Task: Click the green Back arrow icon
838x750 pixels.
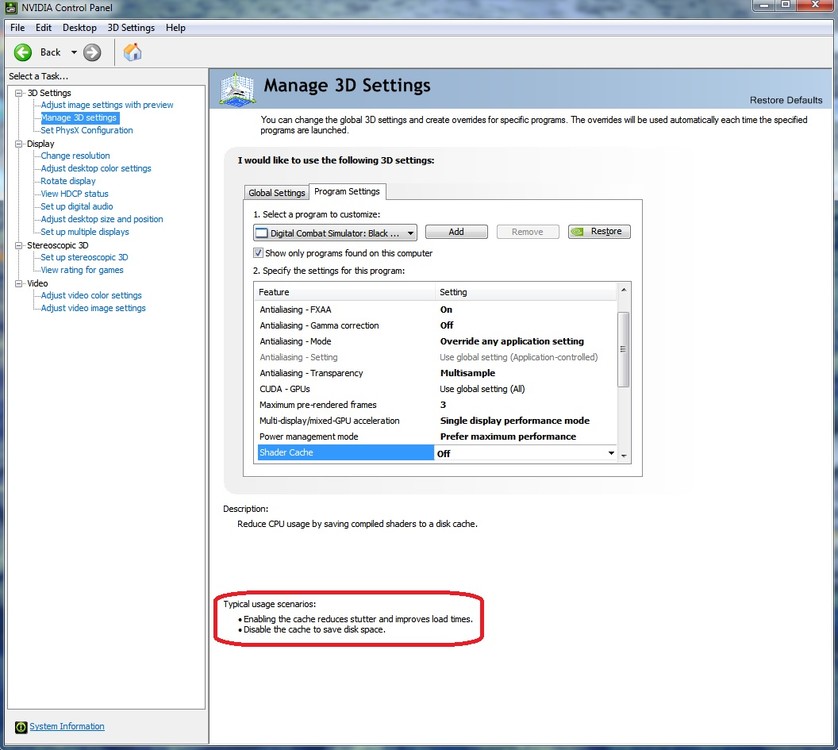Action: [x=23, y=52]
